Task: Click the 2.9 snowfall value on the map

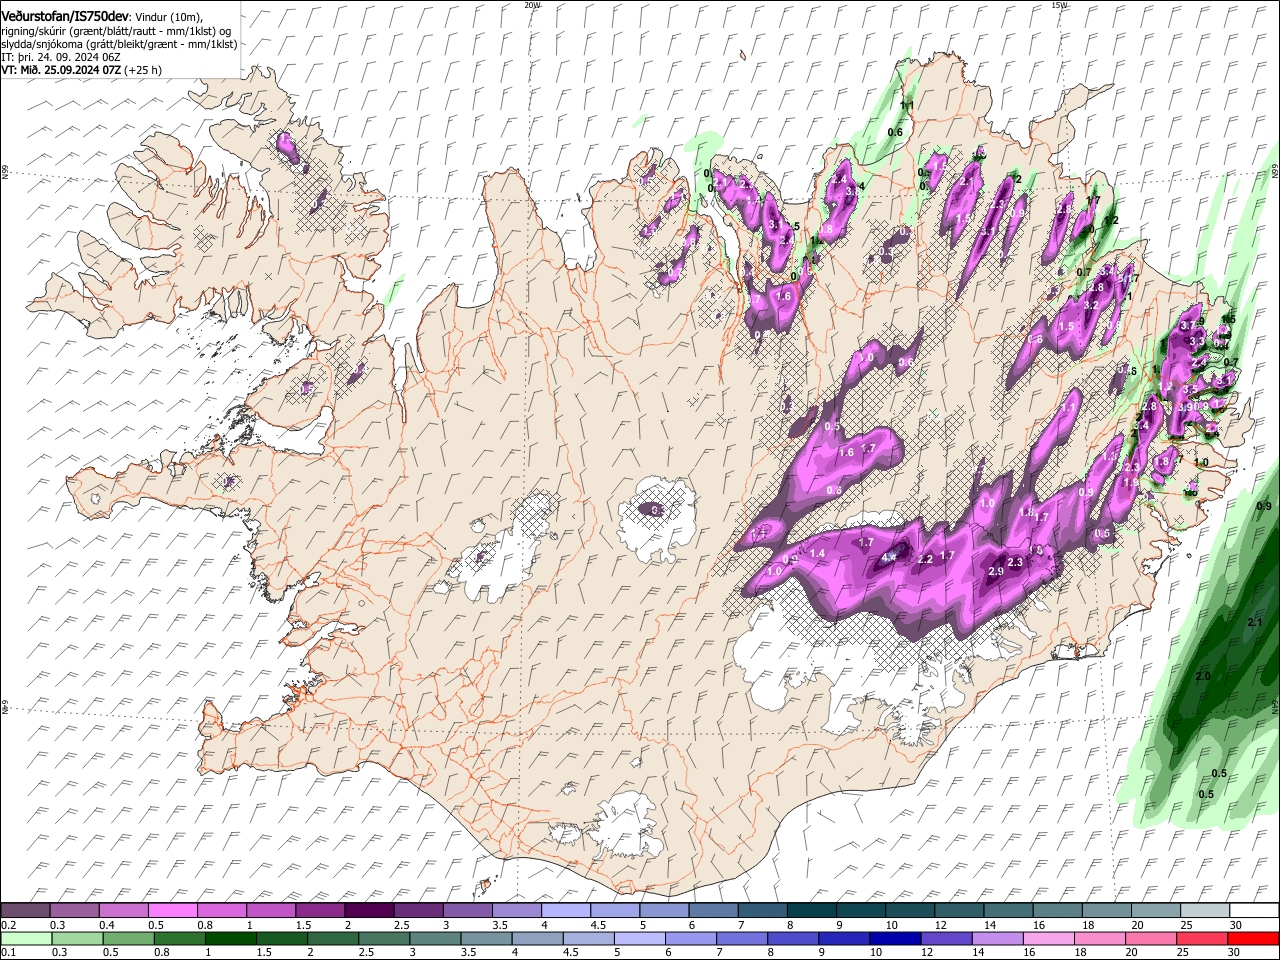Action: (996, 571)
